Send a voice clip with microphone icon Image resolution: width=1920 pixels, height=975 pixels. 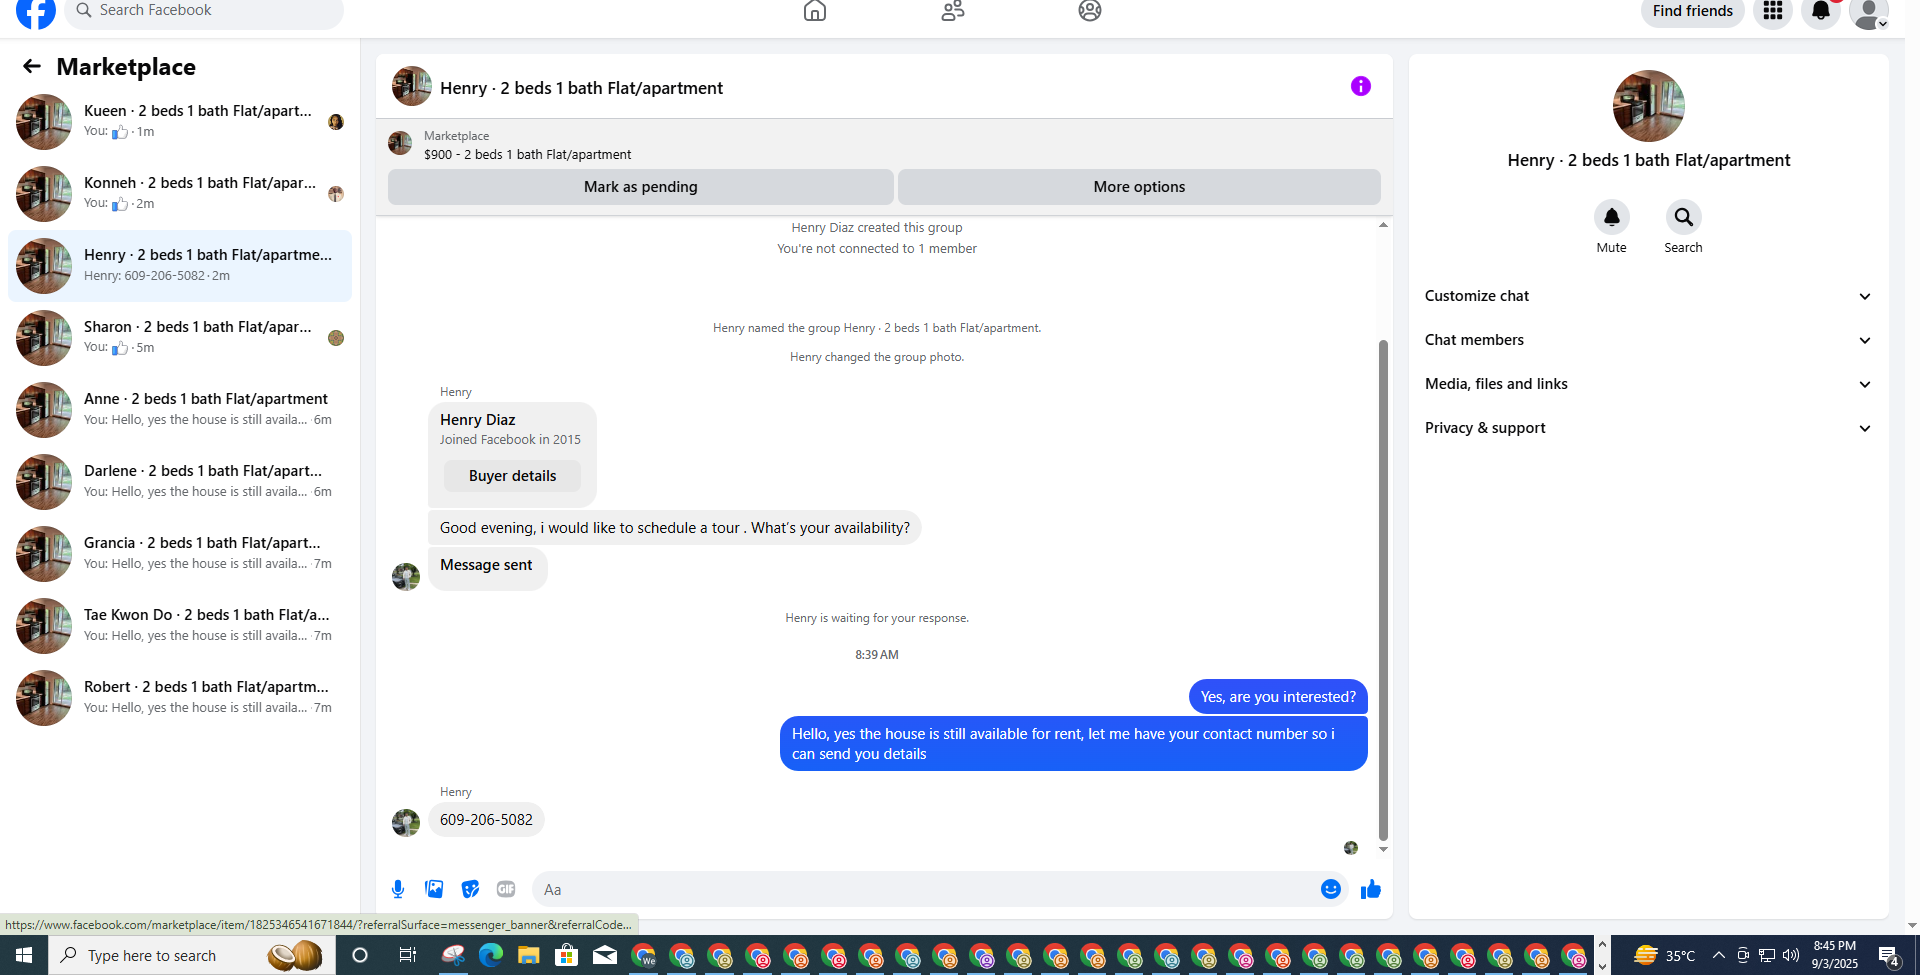click(398, 889)
